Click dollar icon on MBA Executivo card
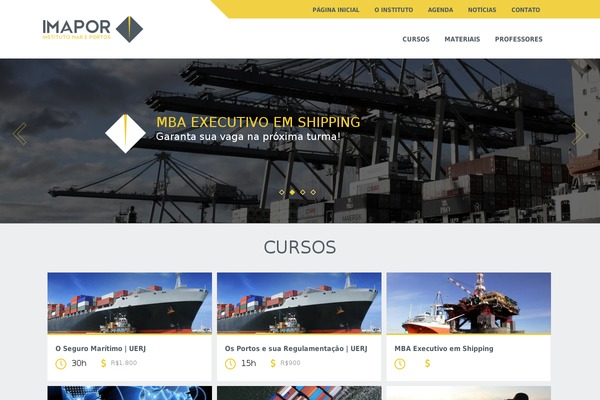The width and height of the screenshot is (600, 400). click(427, 363)
